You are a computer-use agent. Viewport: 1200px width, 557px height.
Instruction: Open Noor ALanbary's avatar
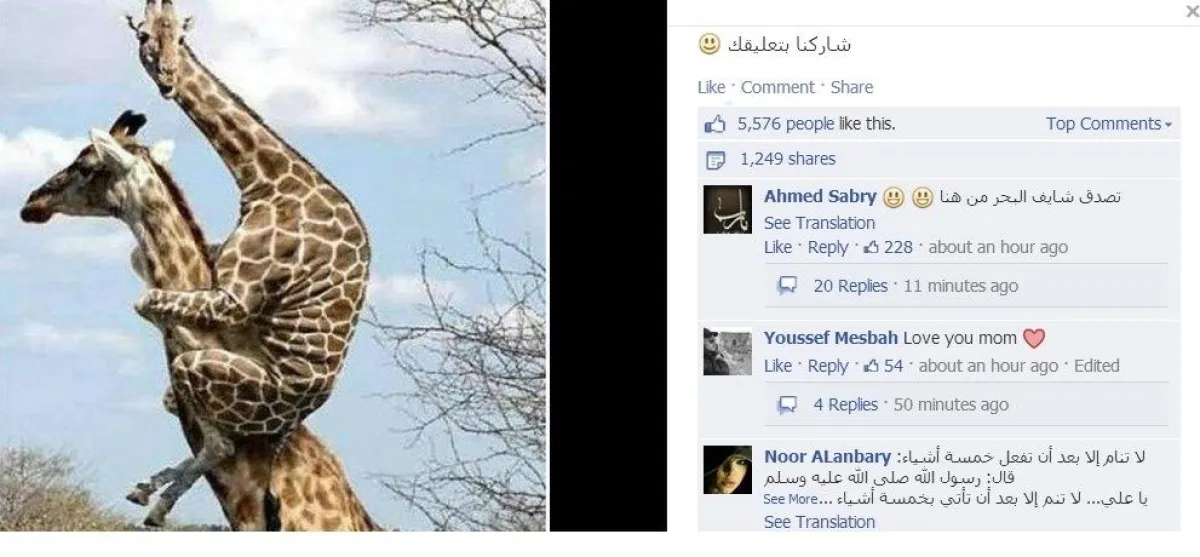(727, 470)
